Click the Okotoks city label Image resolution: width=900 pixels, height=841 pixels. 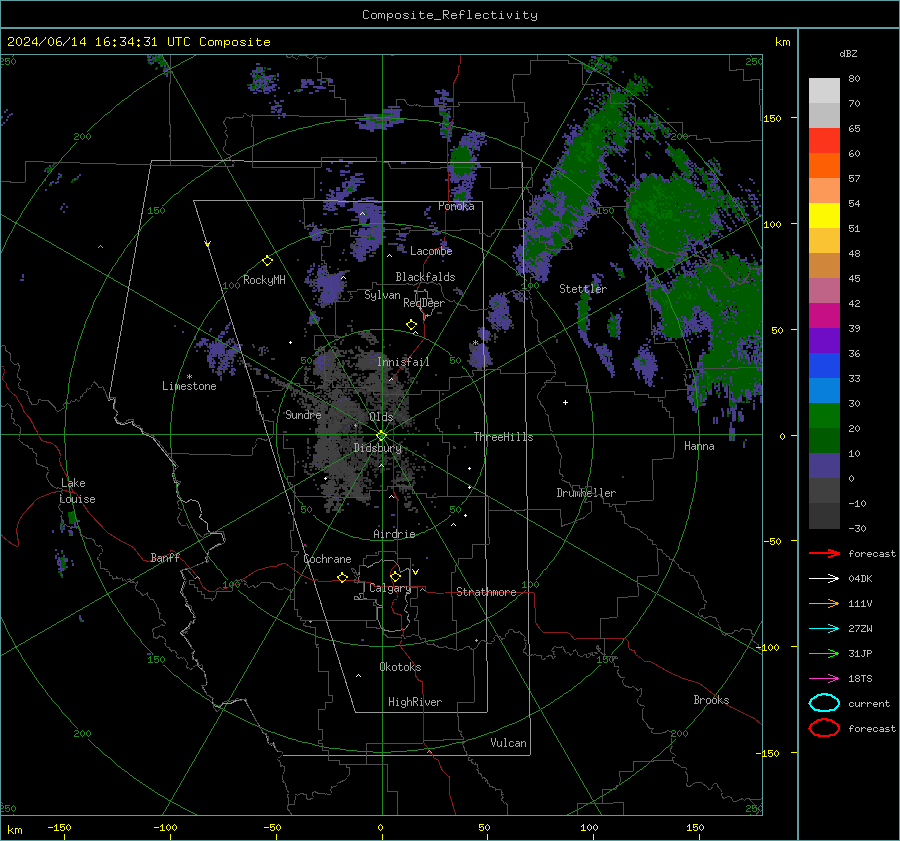[x=400, y=667]
